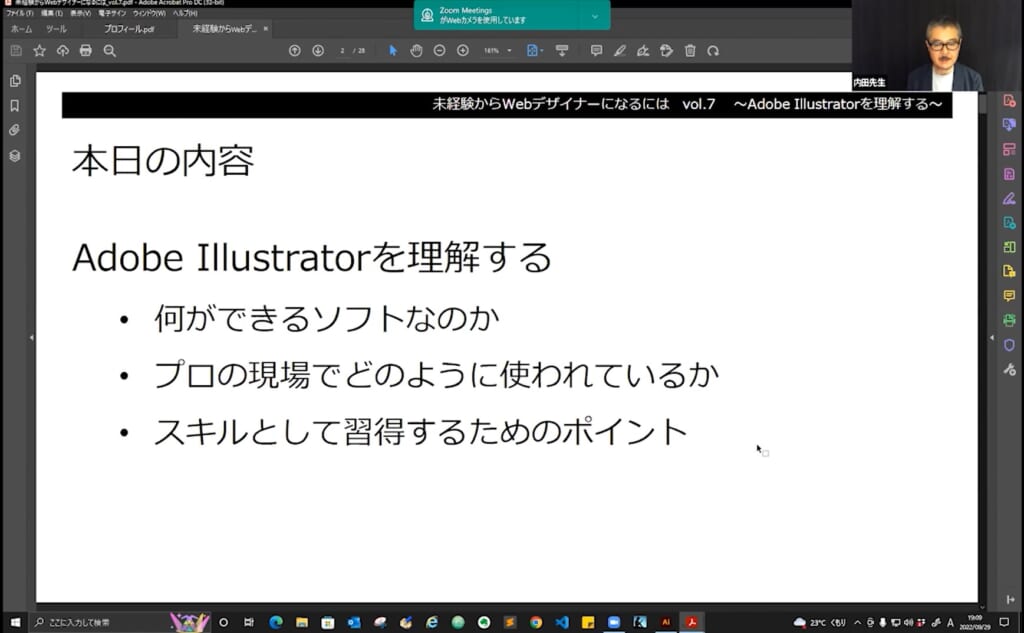
Task: Expand the left navigation pane arrow
Action: pyautogui.click(x=31, y=338)
